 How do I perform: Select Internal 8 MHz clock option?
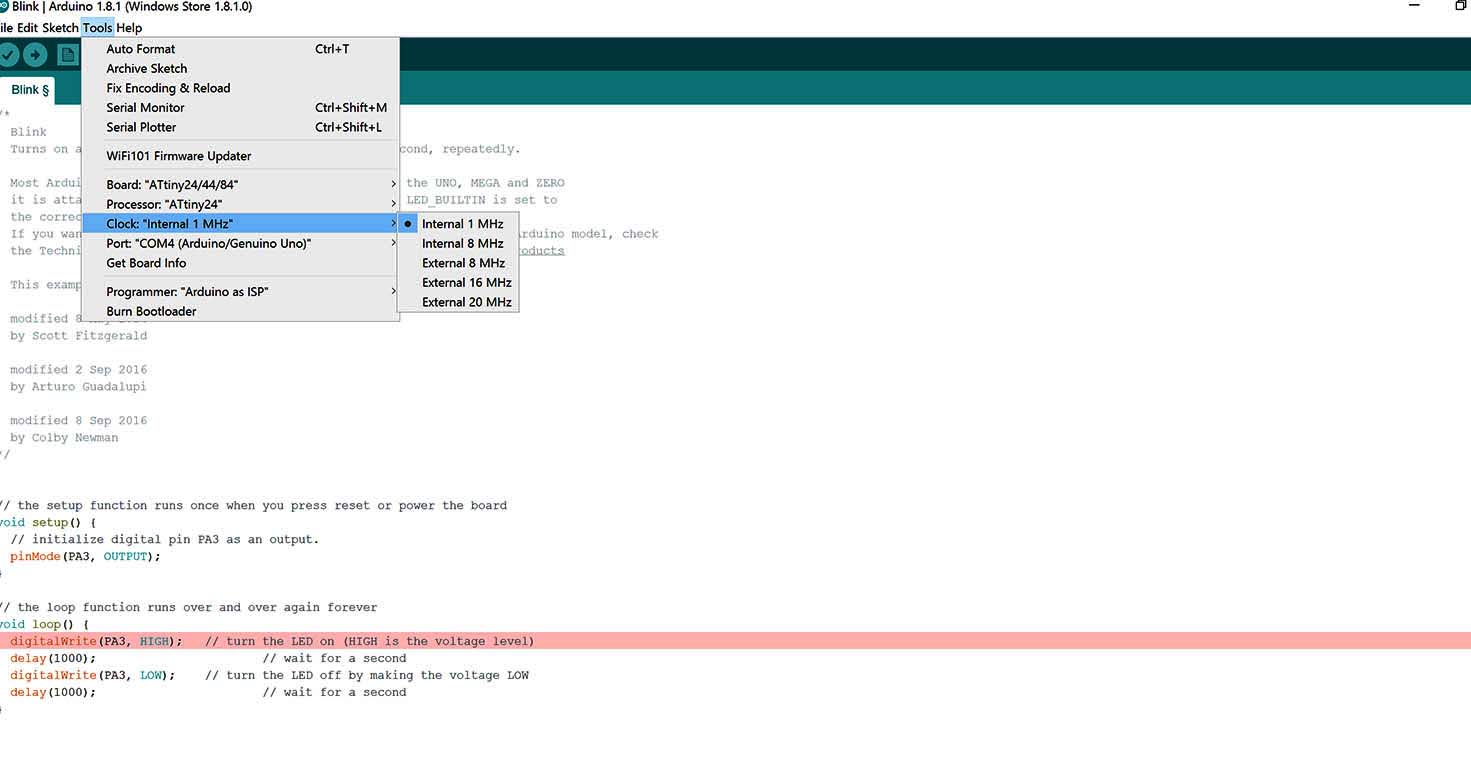(x=458, y=243)
